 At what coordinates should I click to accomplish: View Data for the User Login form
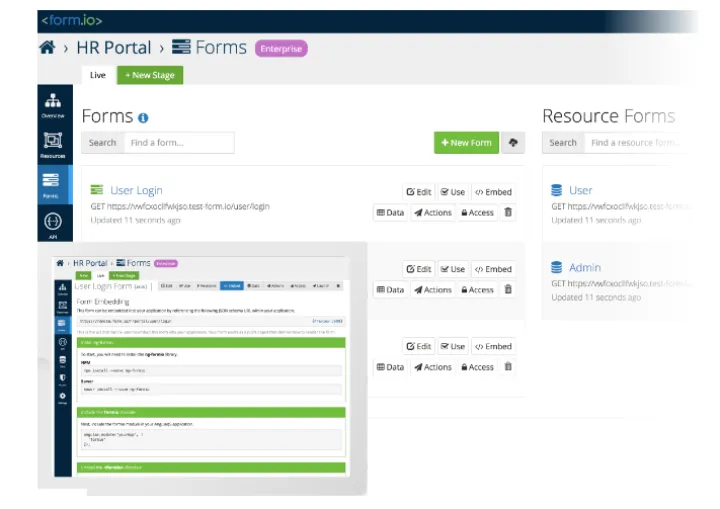pyautogui.click(x=390, y=213)
